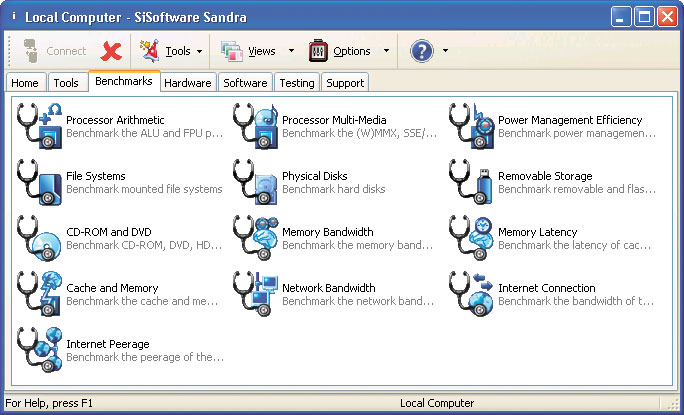This screenshot has width=684, height=415.
Task: Click "For Help, press F1" status text
Action: pyautogui.click(x=49, y=403)
